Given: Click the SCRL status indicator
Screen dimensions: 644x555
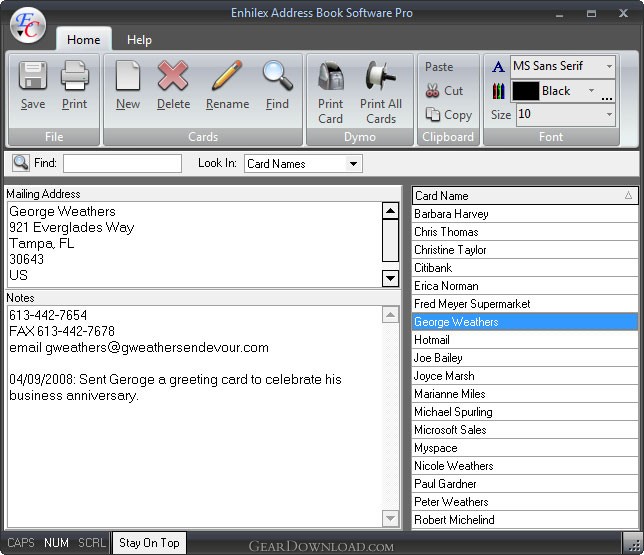Looking at the screenshot, I should coord(92,543).
